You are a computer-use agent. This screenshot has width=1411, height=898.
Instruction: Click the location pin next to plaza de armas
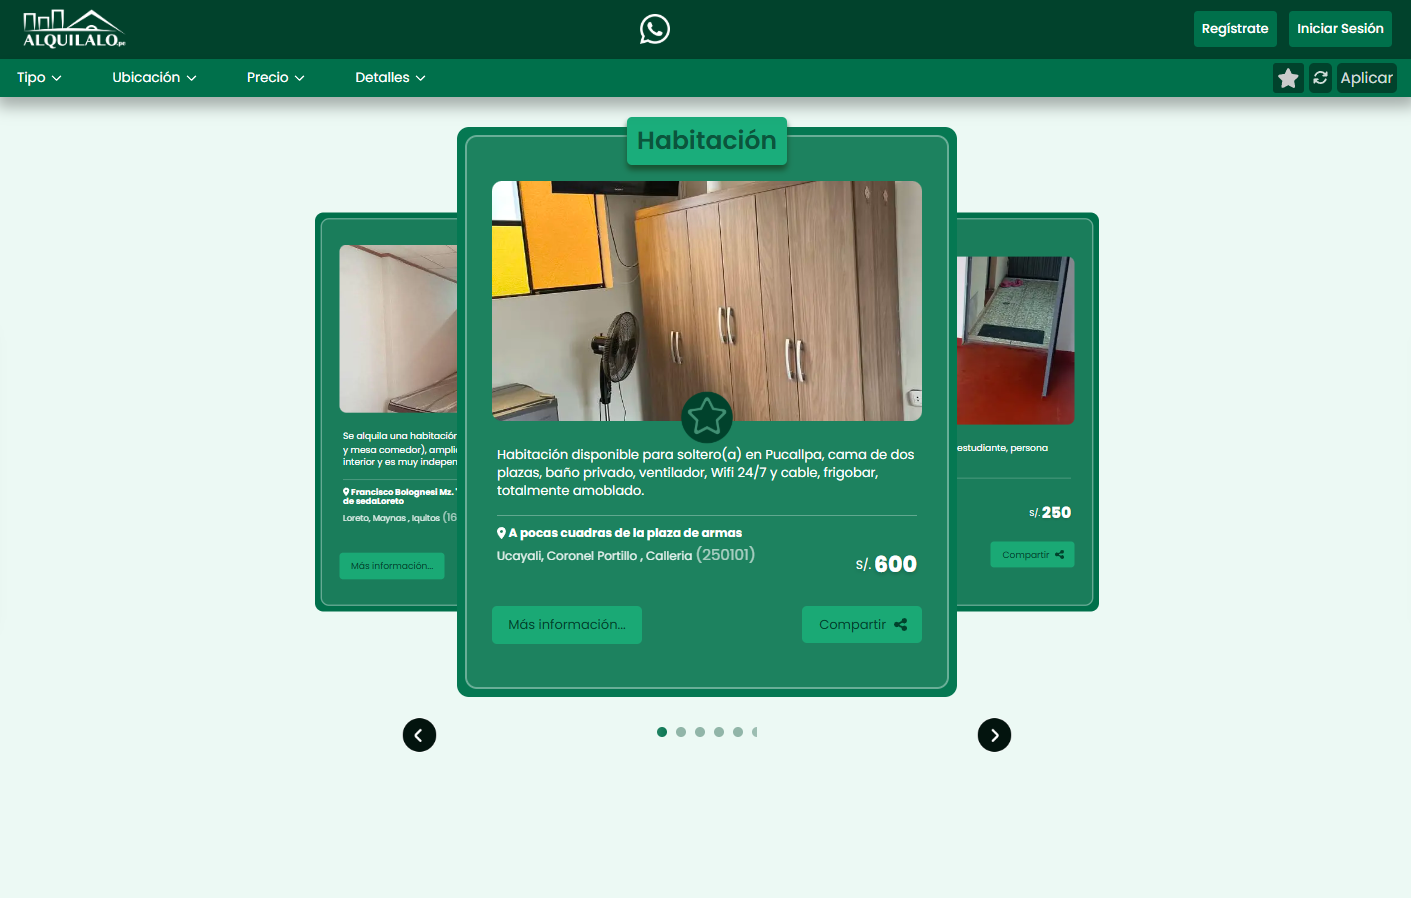[500, 532]
